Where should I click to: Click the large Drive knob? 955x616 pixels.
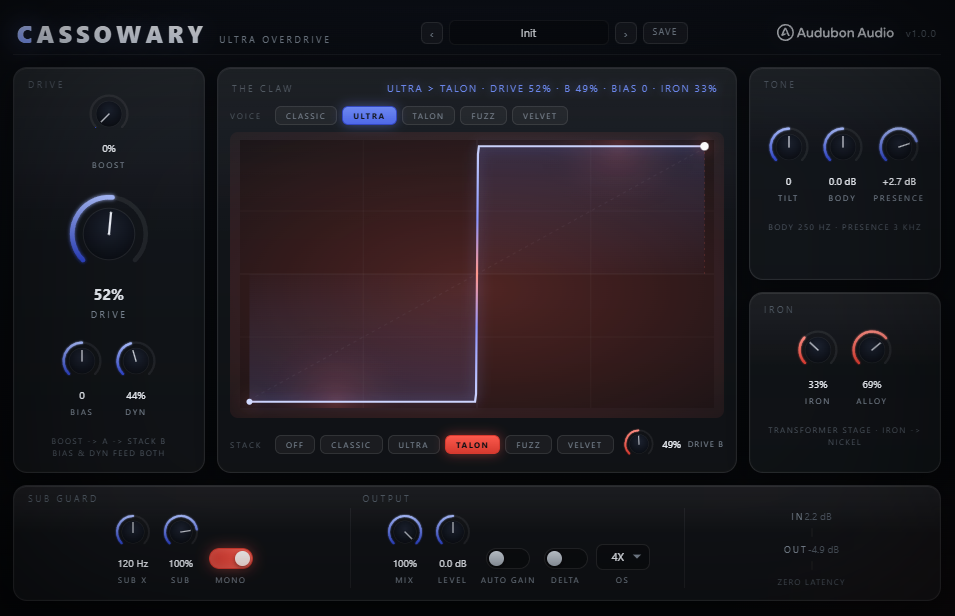click(109, 233)
